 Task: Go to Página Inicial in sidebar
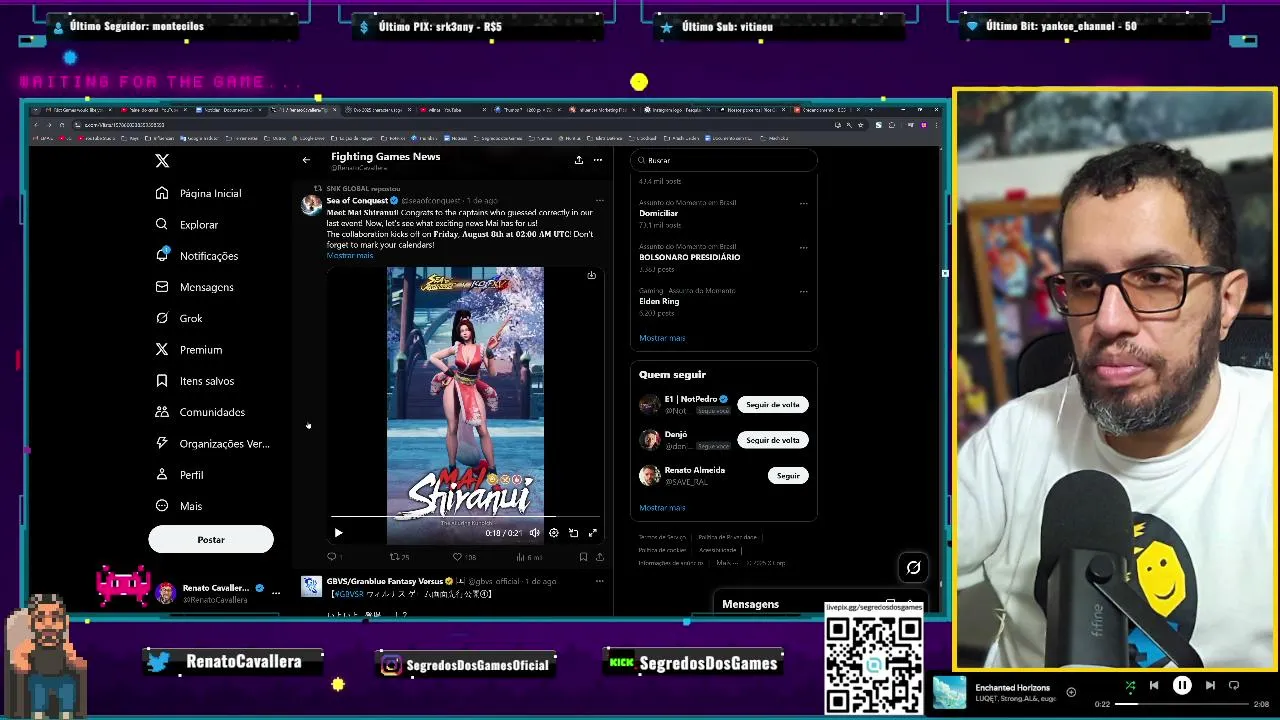[x=198, y=193]
